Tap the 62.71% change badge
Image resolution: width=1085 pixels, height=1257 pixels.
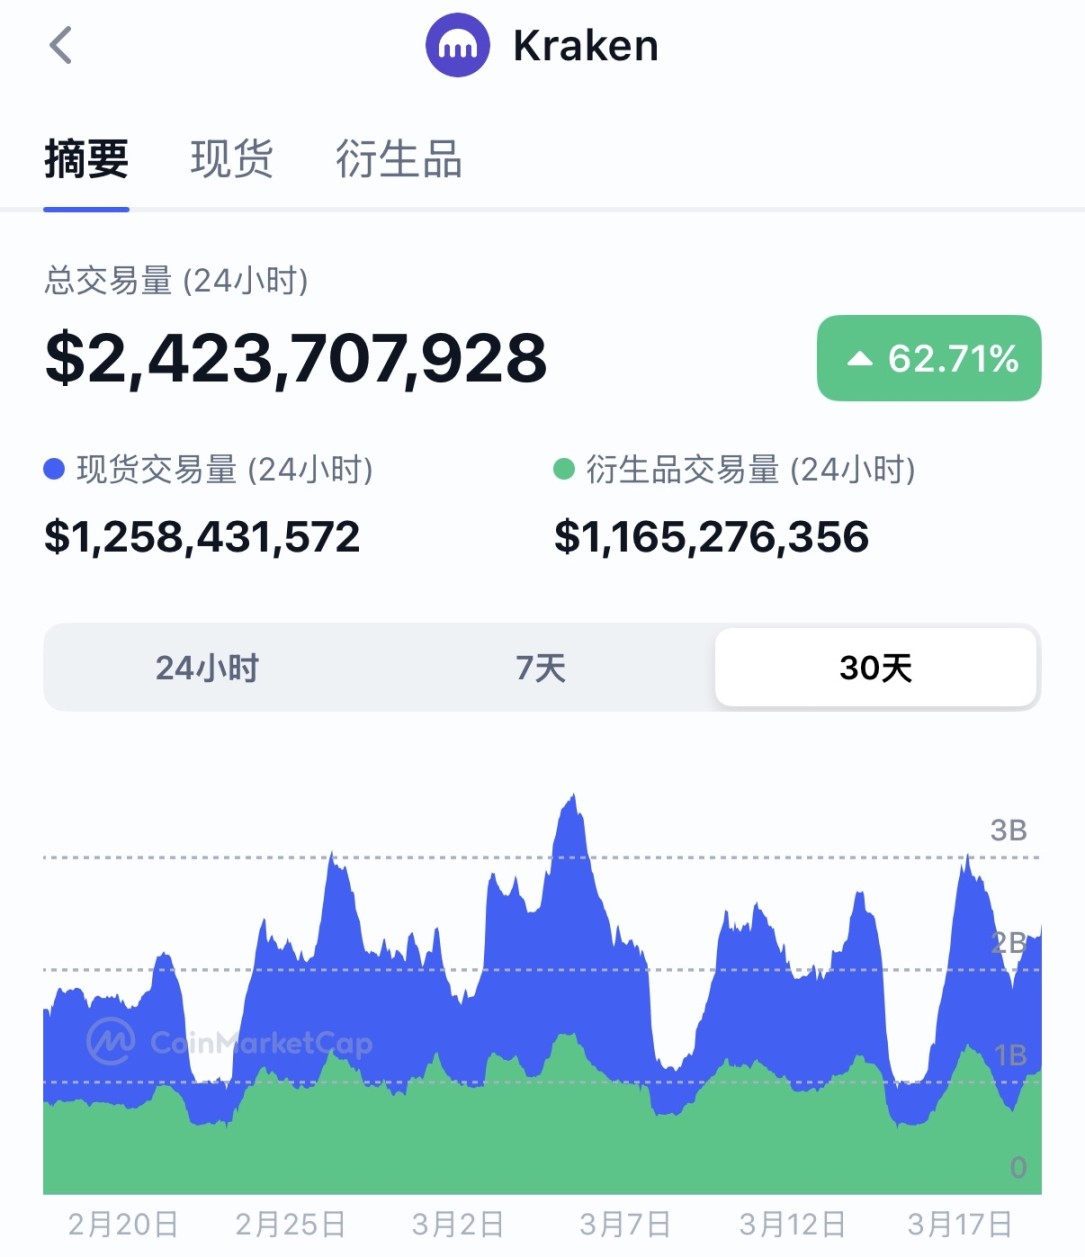[929, 359]
